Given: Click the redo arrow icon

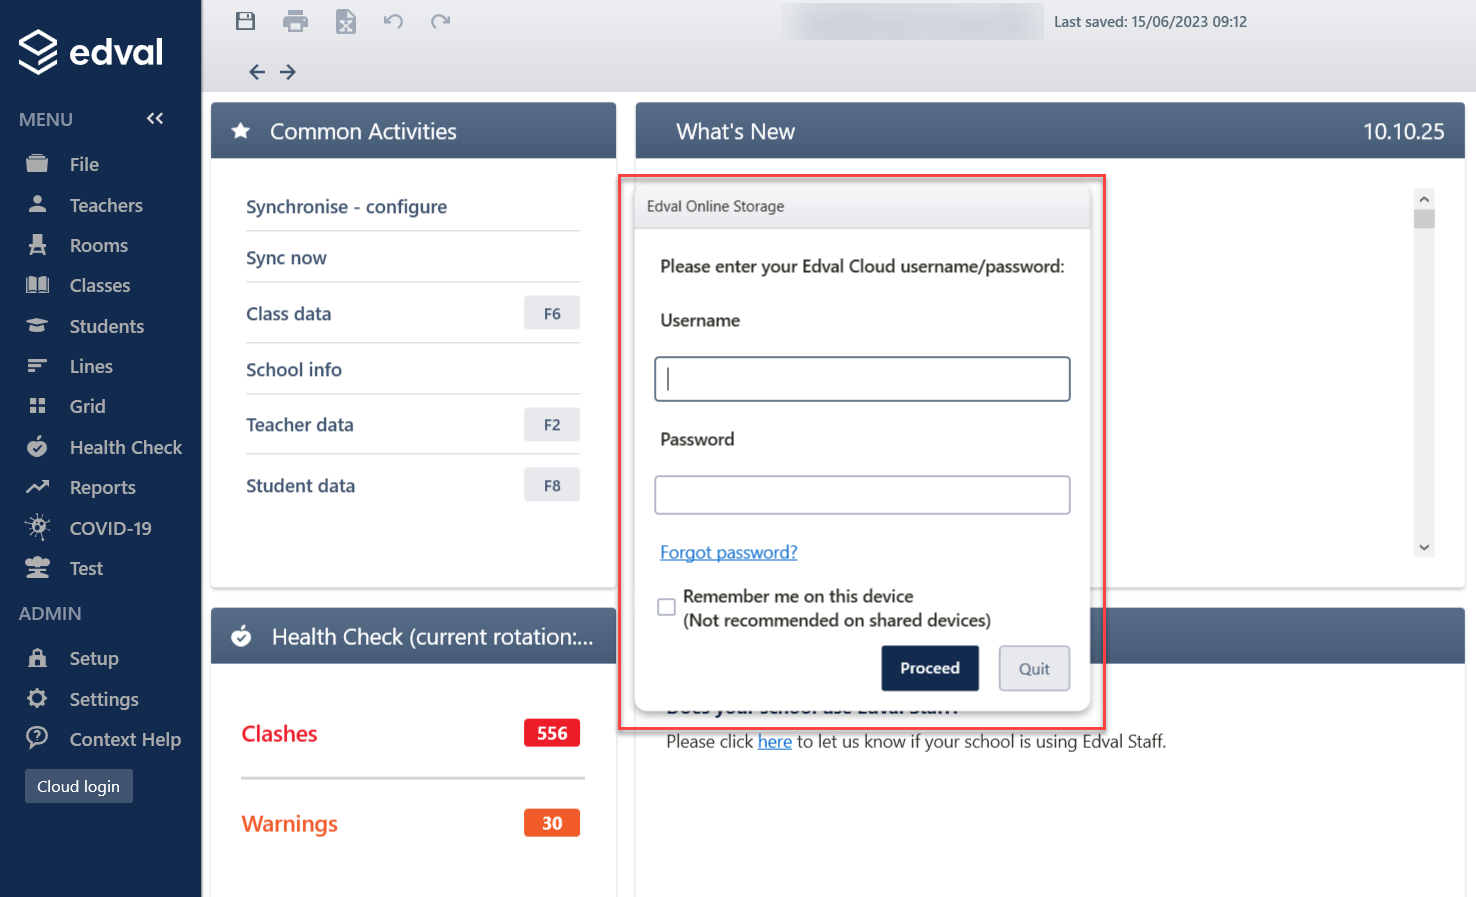Looking at the screenshot, I should tap(440, 21).
